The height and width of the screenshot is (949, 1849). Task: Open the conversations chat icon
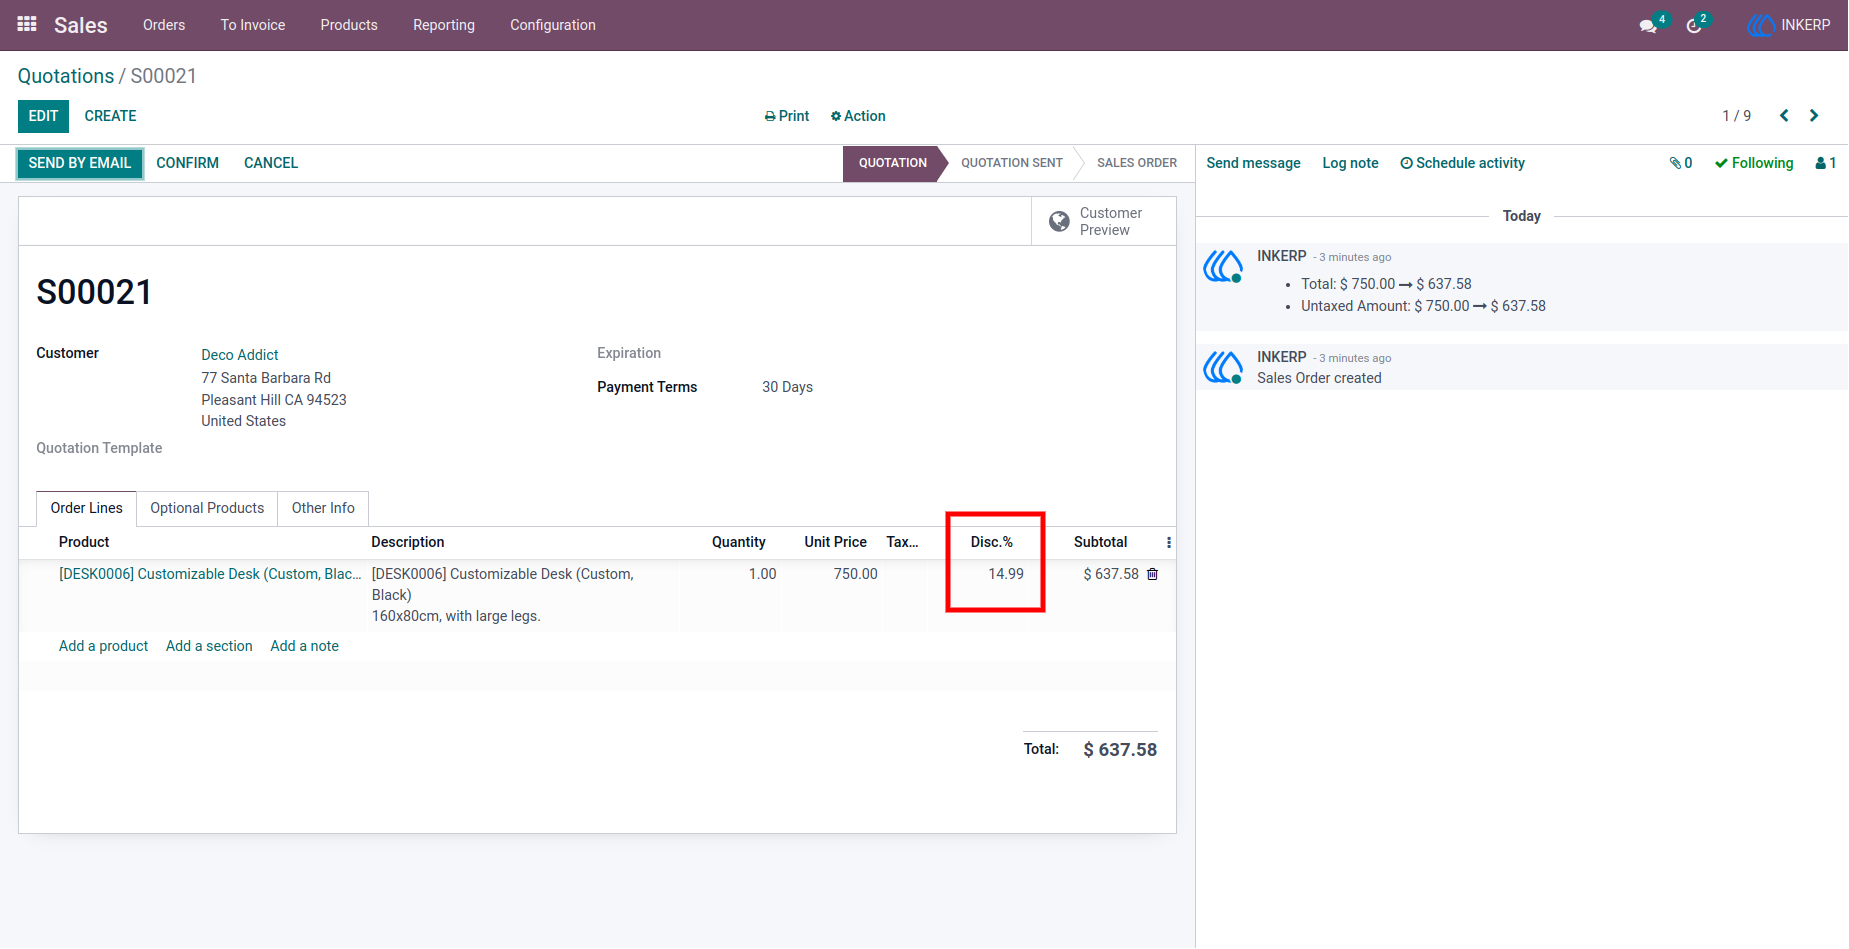(1648, 26)
